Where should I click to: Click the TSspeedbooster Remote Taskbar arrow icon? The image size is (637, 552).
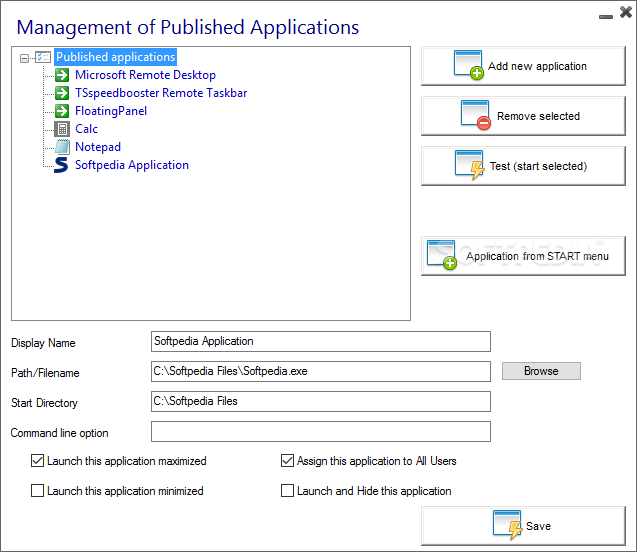(62, 93)
